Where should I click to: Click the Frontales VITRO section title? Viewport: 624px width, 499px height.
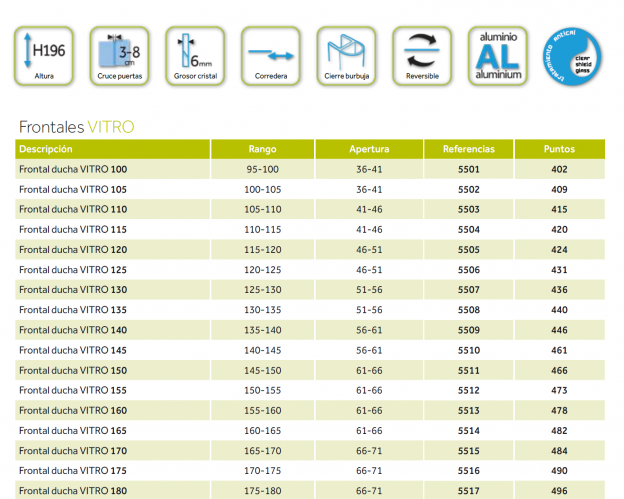click(76, 127)
